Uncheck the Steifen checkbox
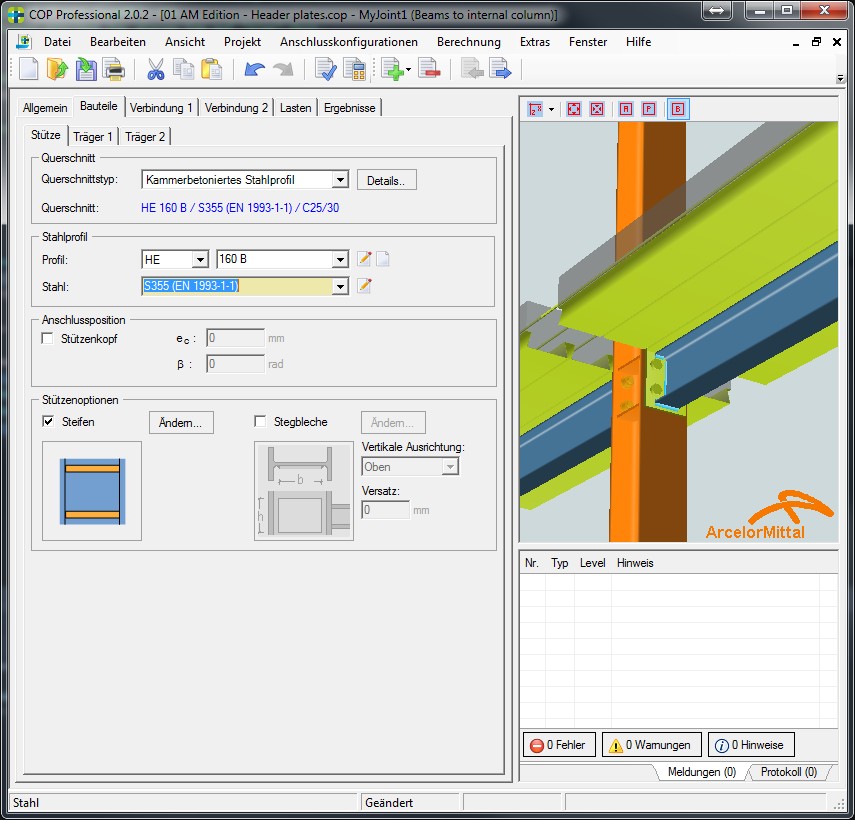855x820 pixels. (48, 422)
